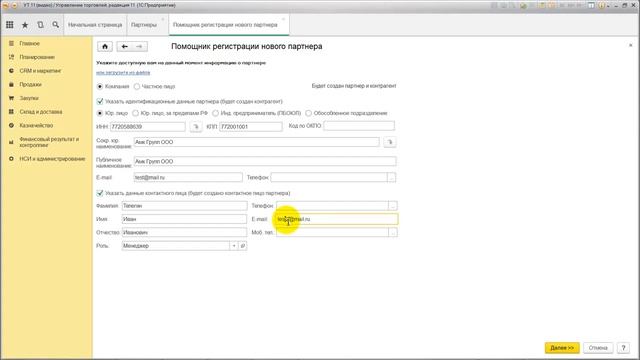Click the CRM и маркетинг sidebar icon
The height and width of the screenshot is (360, 640).
(x=11, y=71)
